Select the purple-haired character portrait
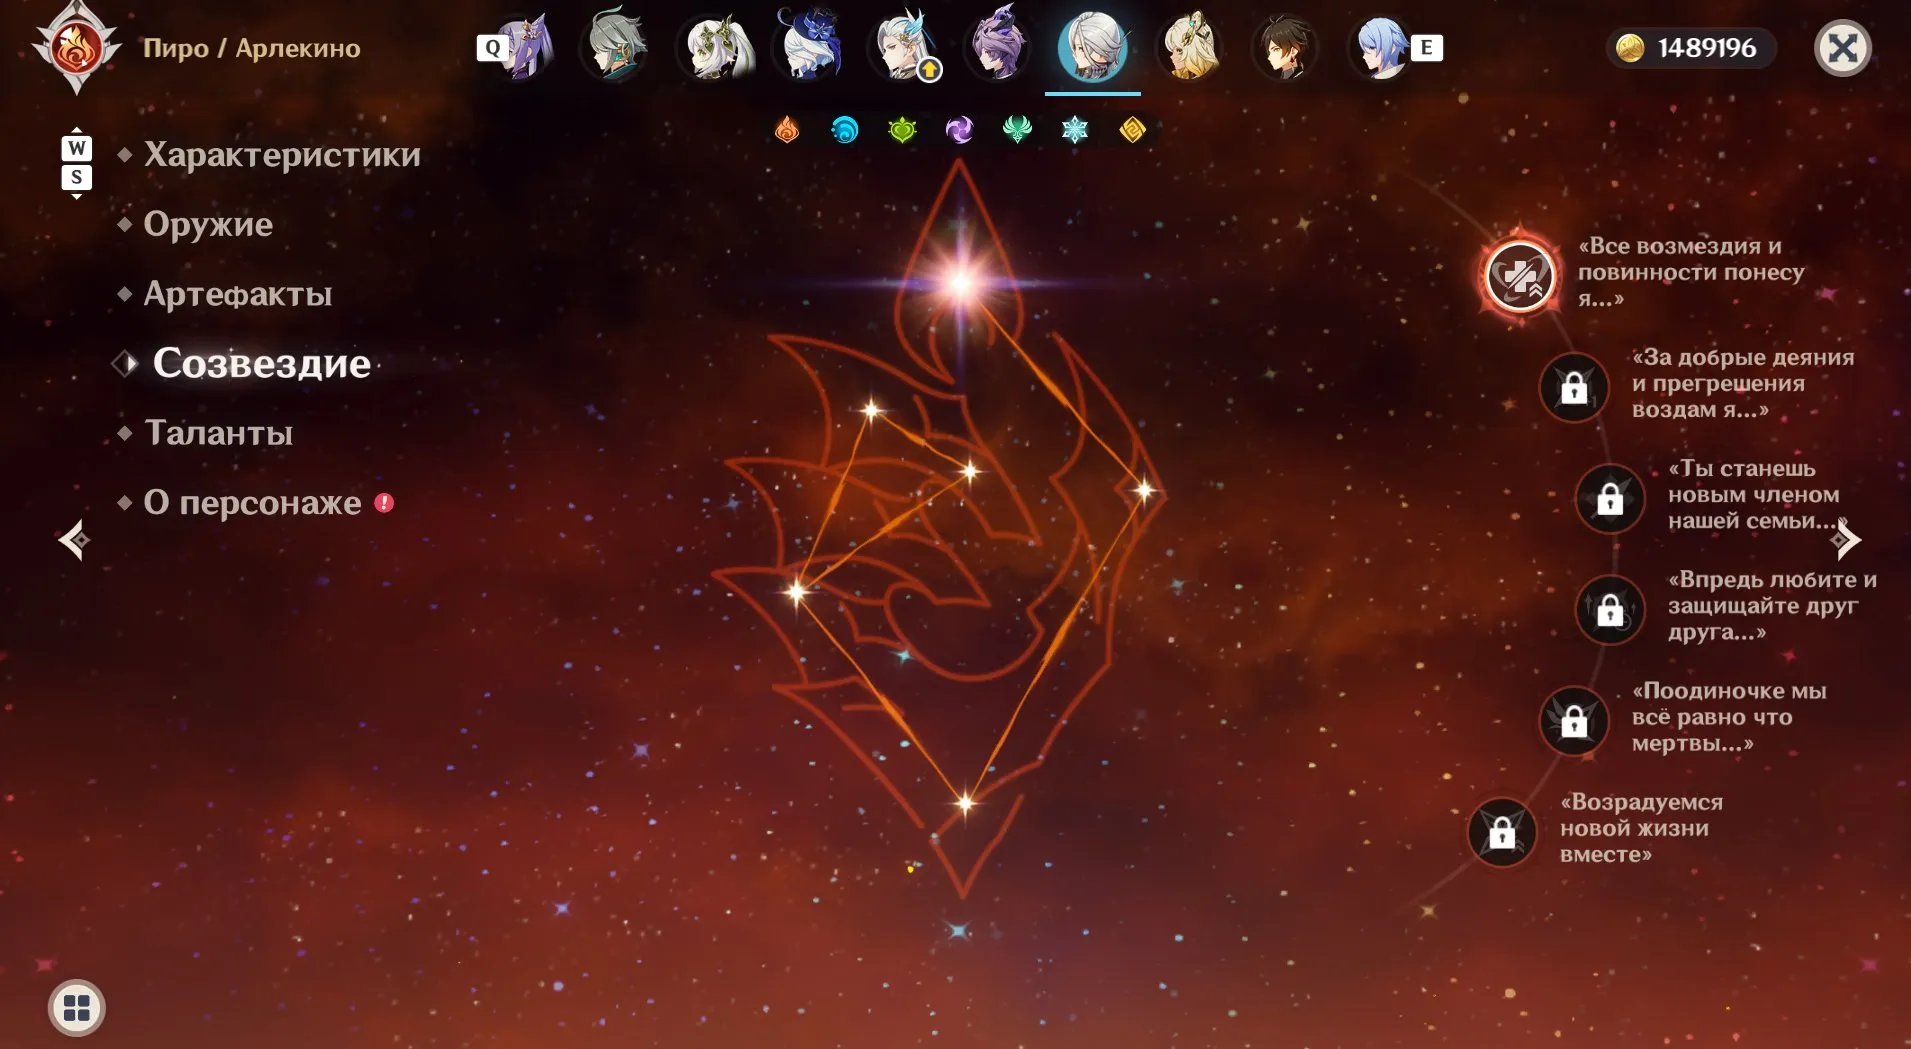 pyautogui.click(x=998, y=47)
